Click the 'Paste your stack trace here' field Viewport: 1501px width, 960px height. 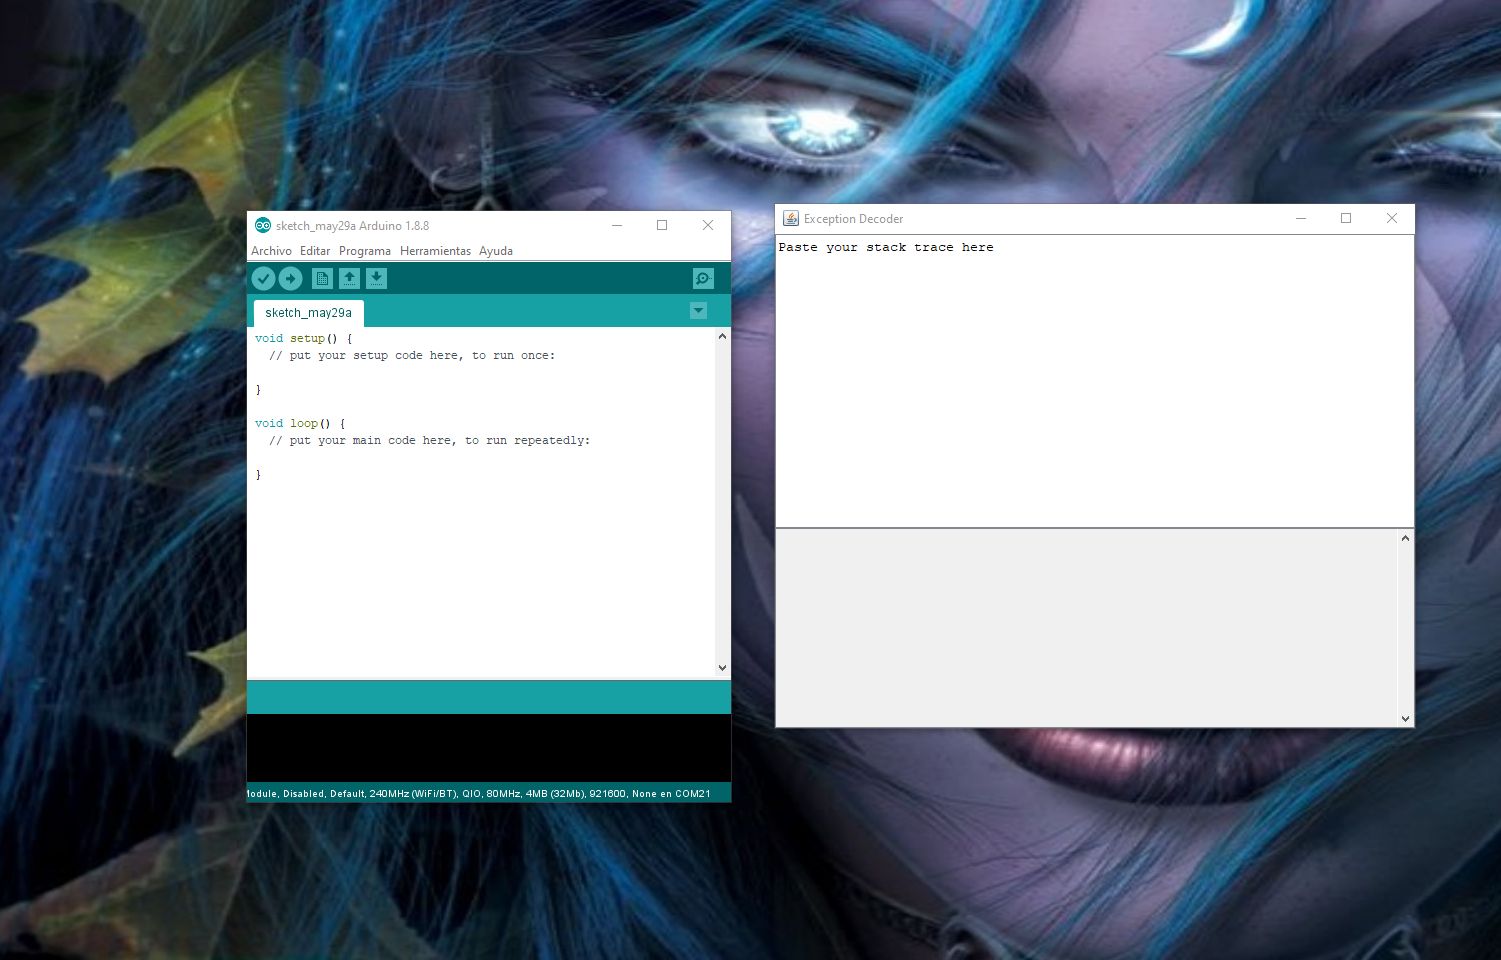(887, 247)
